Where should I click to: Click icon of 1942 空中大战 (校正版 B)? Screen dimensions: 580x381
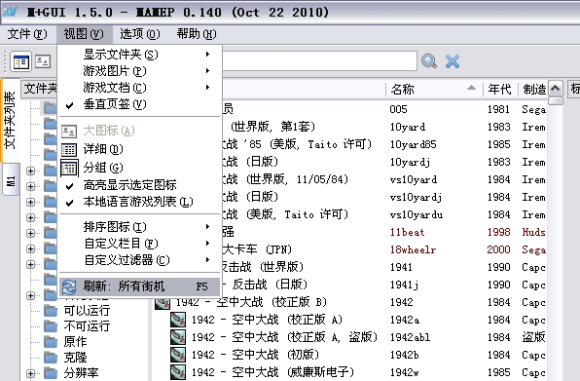click(x=162, y=303)
